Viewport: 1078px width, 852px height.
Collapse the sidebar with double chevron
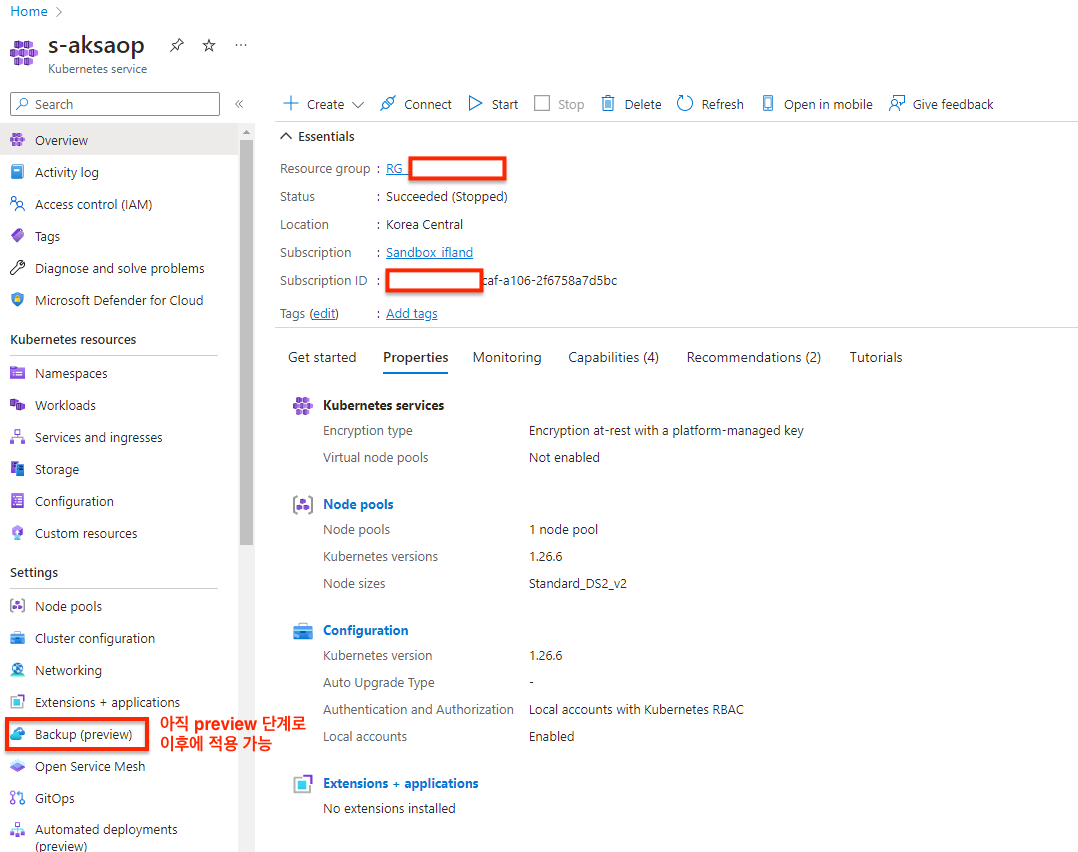(x=239, y=104)
